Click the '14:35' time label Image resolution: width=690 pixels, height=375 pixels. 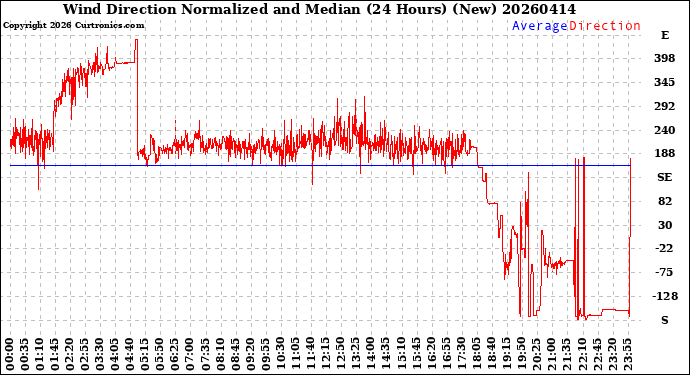click(x=385, y=355)
